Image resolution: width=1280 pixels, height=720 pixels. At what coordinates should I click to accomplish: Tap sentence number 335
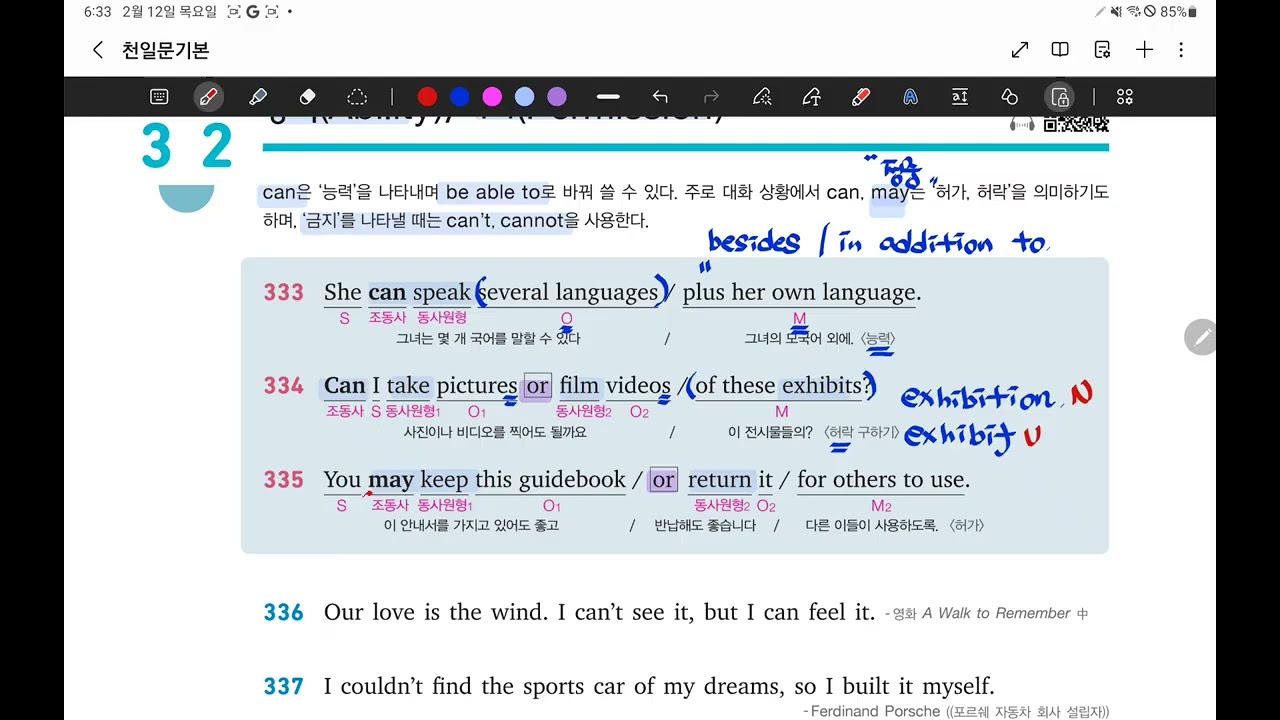[283, 480]
